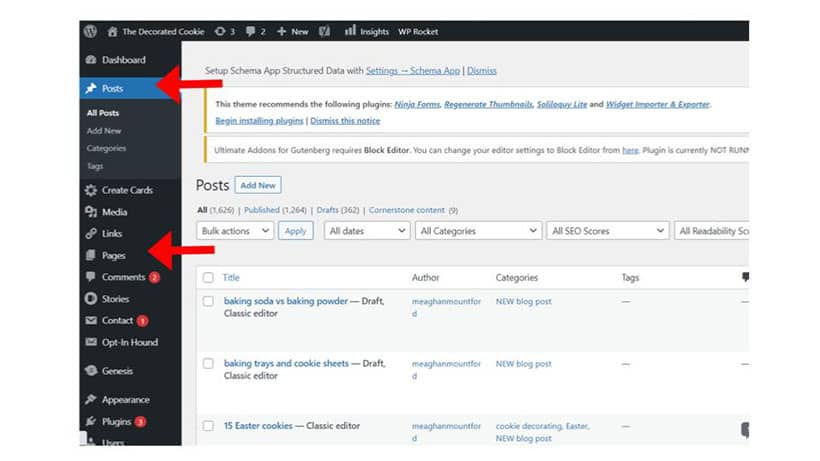Sort posts by Title column header
This screenshot has width=820, height=461.
(x=231, y=278)
